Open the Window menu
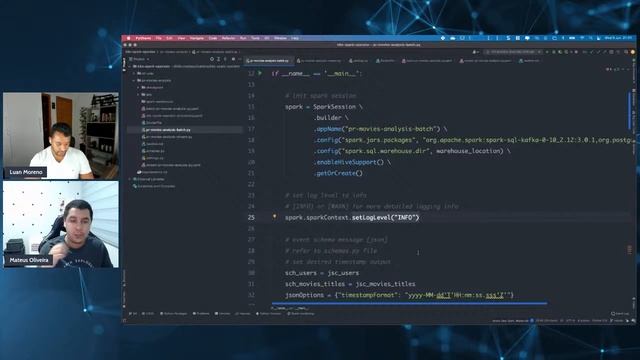 point(280,38)
